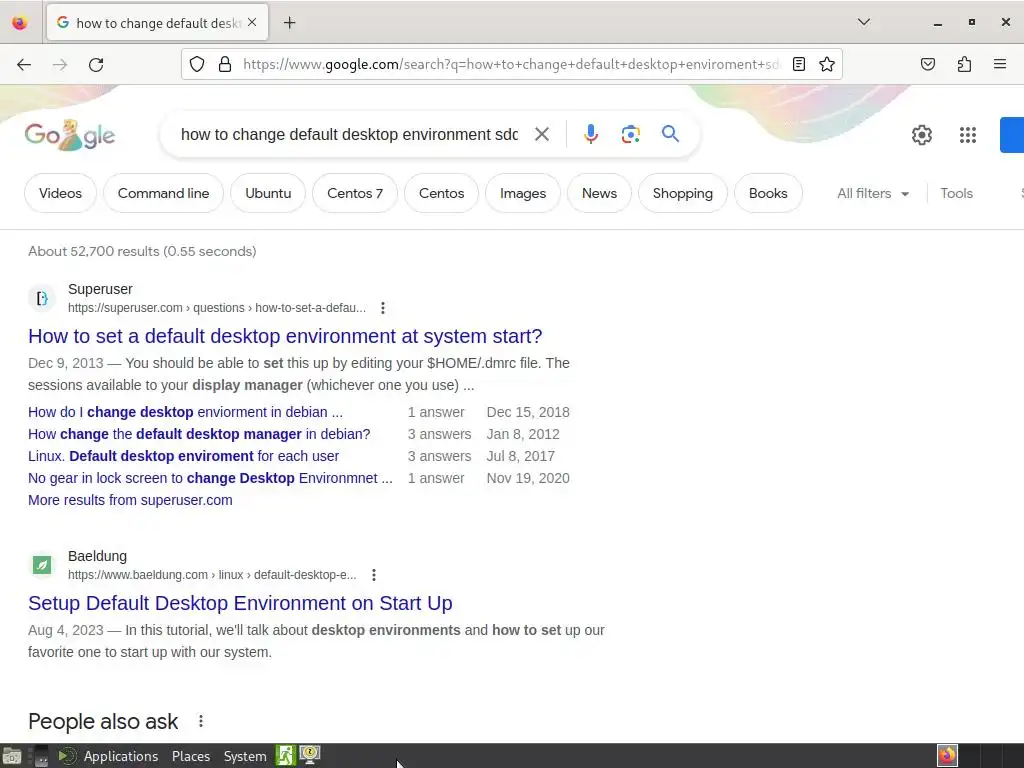Open a new tab with the plus icon
1024x768 pixels.
point(289,23)
